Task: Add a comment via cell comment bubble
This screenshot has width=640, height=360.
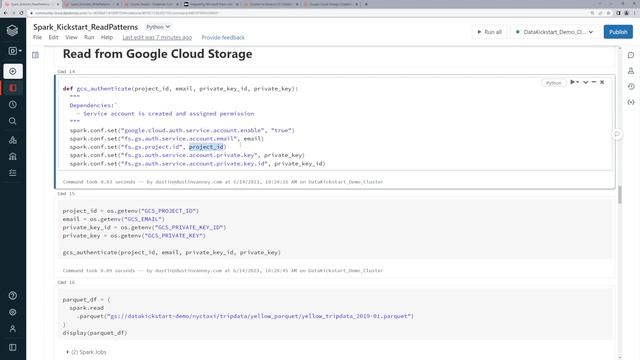Action: coord(617,134)
